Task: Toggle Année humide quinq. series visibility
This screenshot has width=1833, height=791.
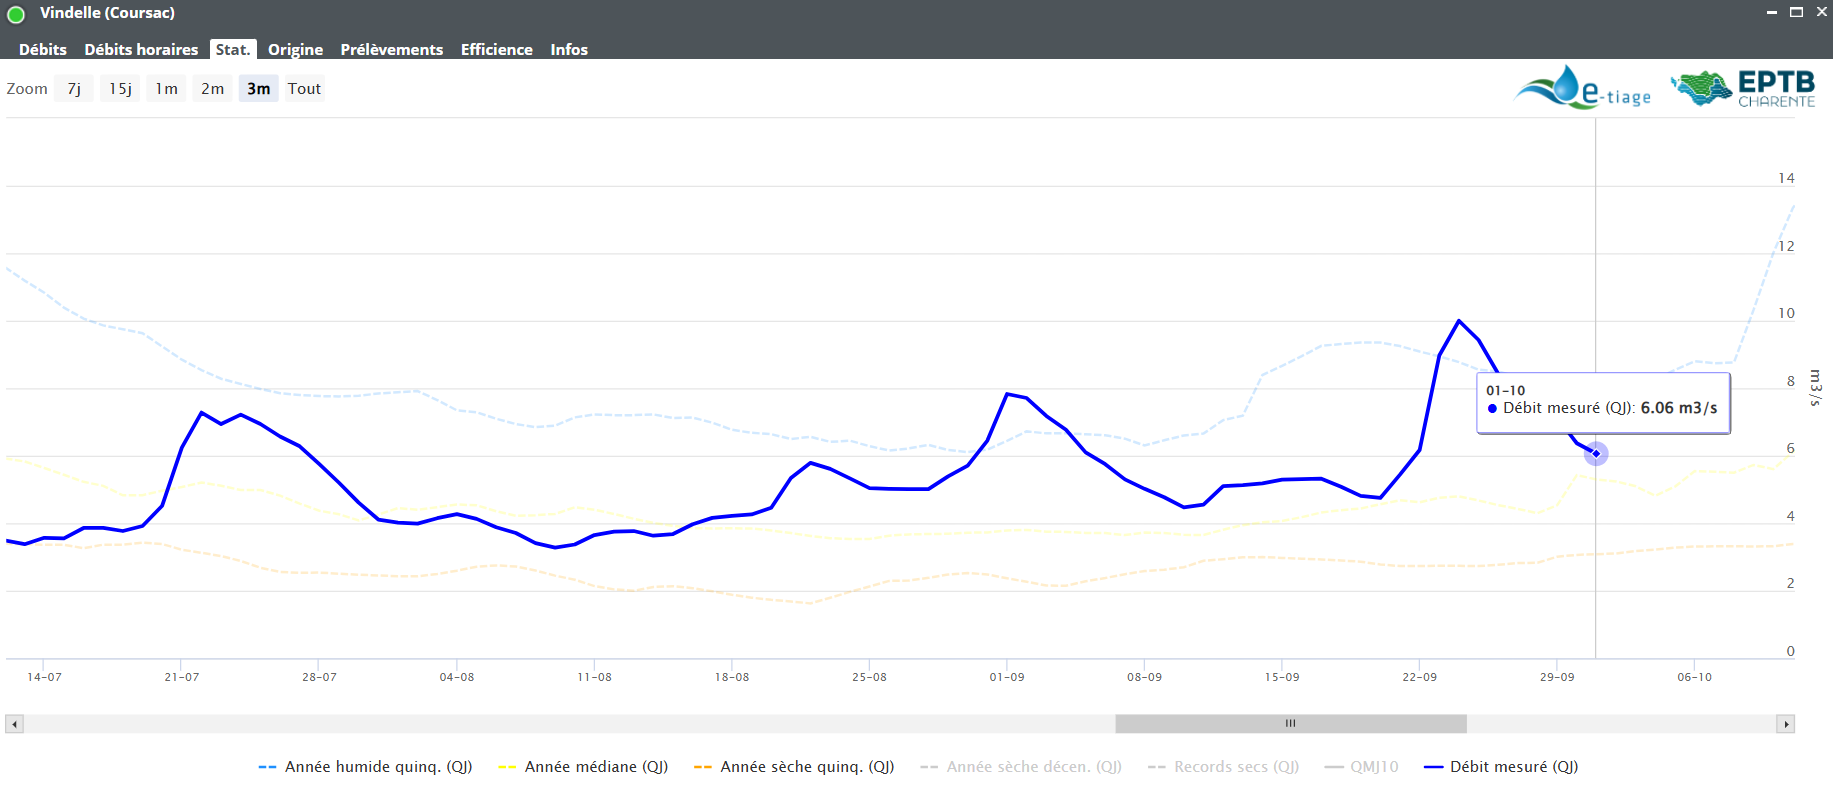Action: tap(366, 767)
